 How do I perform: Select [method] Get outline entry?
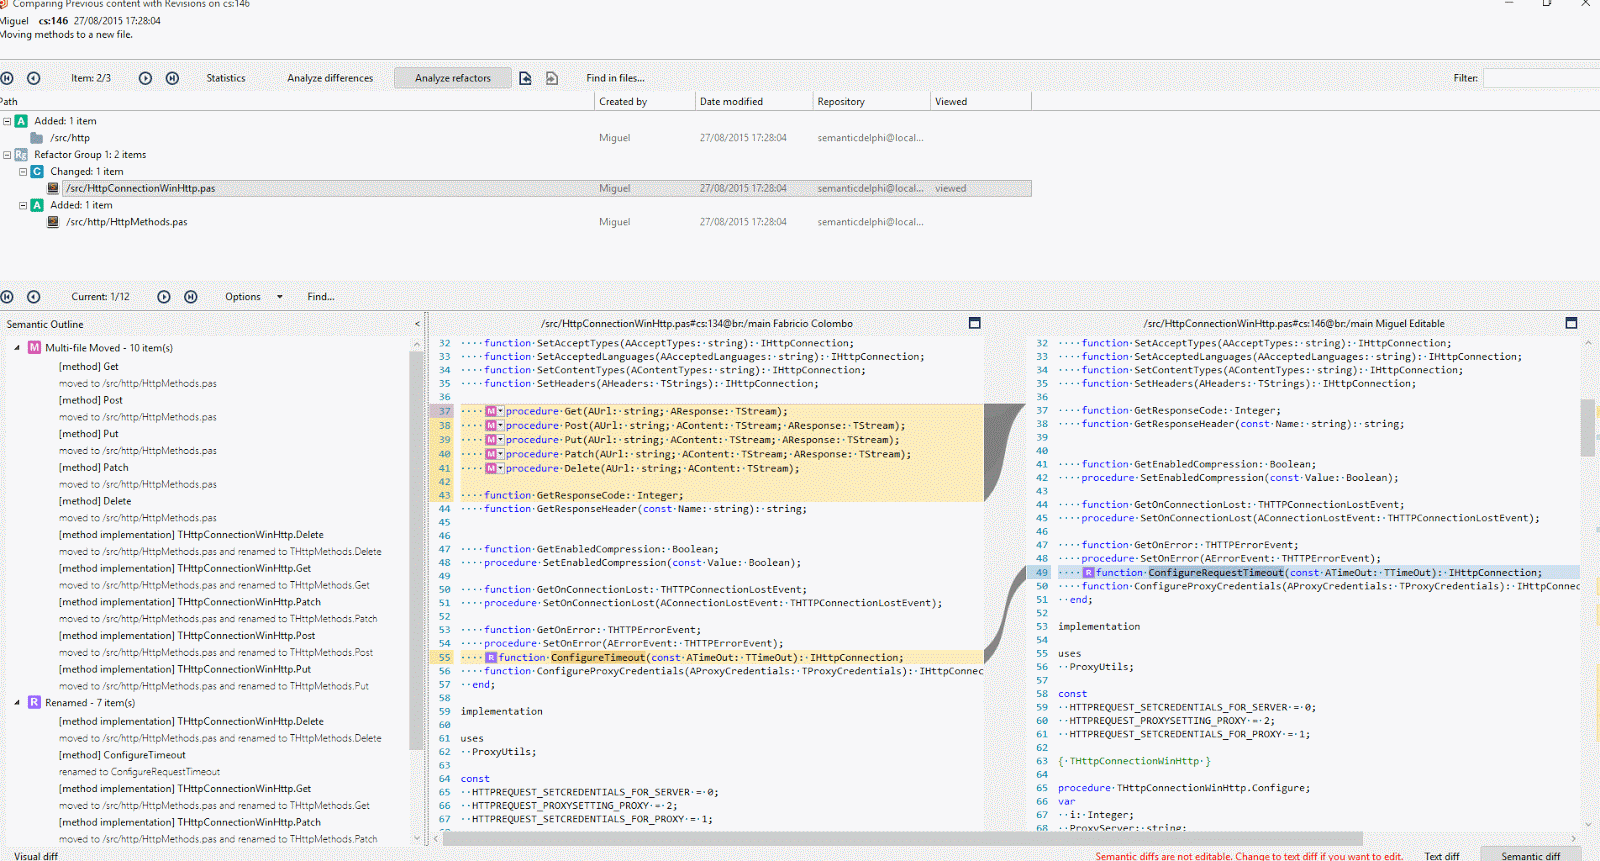(x=89, y=366)
